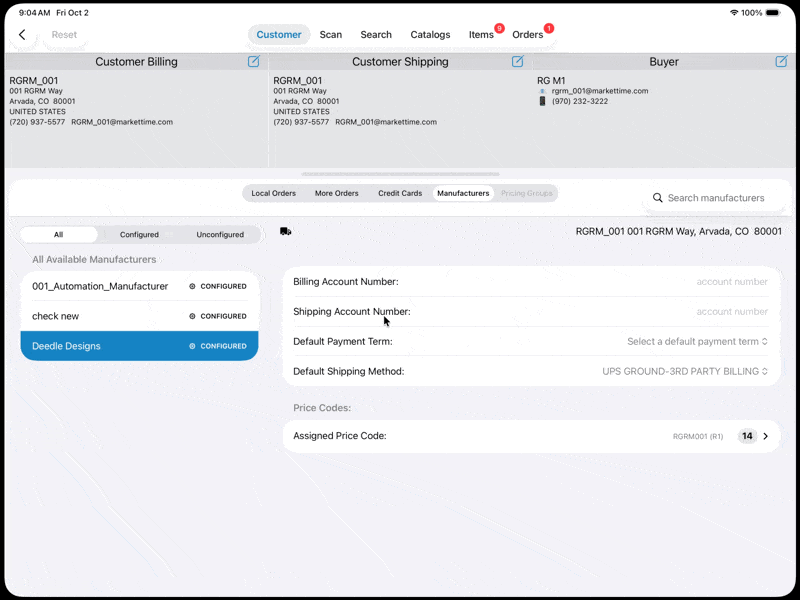Click the 14 price code count badge

747,436
